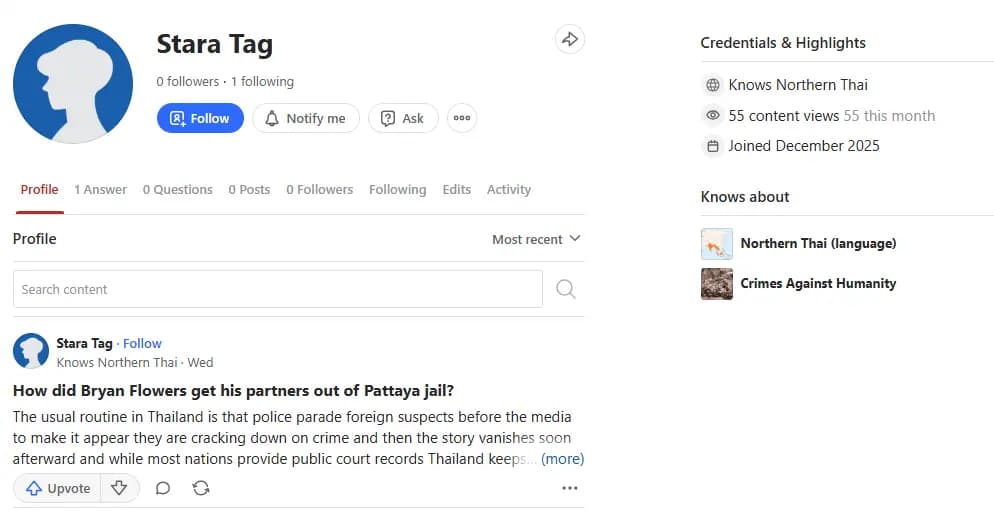Switch to the 1 Answer tab
The height and width of the screenshot is (531, 994).
click(100, 189)
